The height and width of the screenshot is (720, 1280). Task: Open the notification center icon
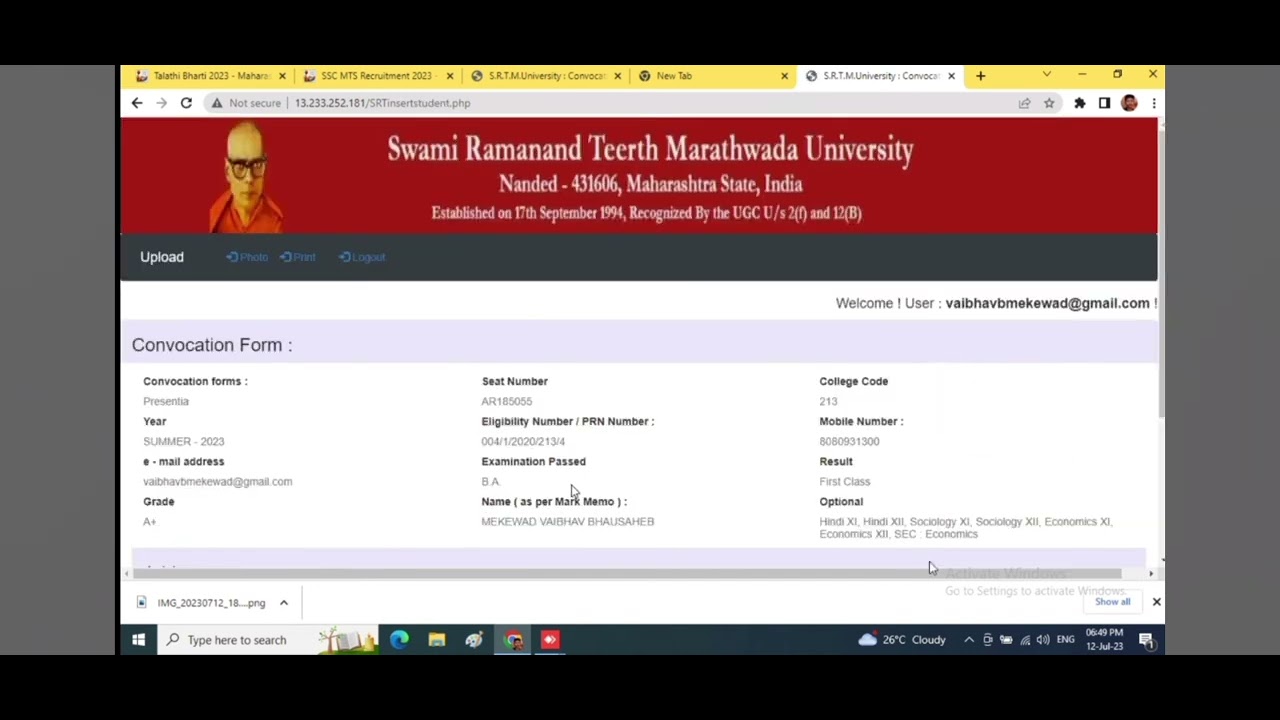1146,640
